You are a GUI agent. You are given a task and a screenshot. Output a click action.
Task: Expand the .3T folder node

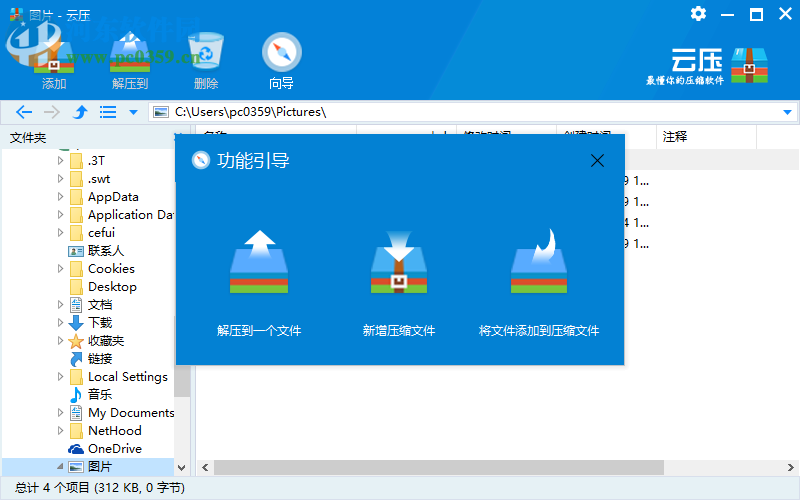(60, 161)
